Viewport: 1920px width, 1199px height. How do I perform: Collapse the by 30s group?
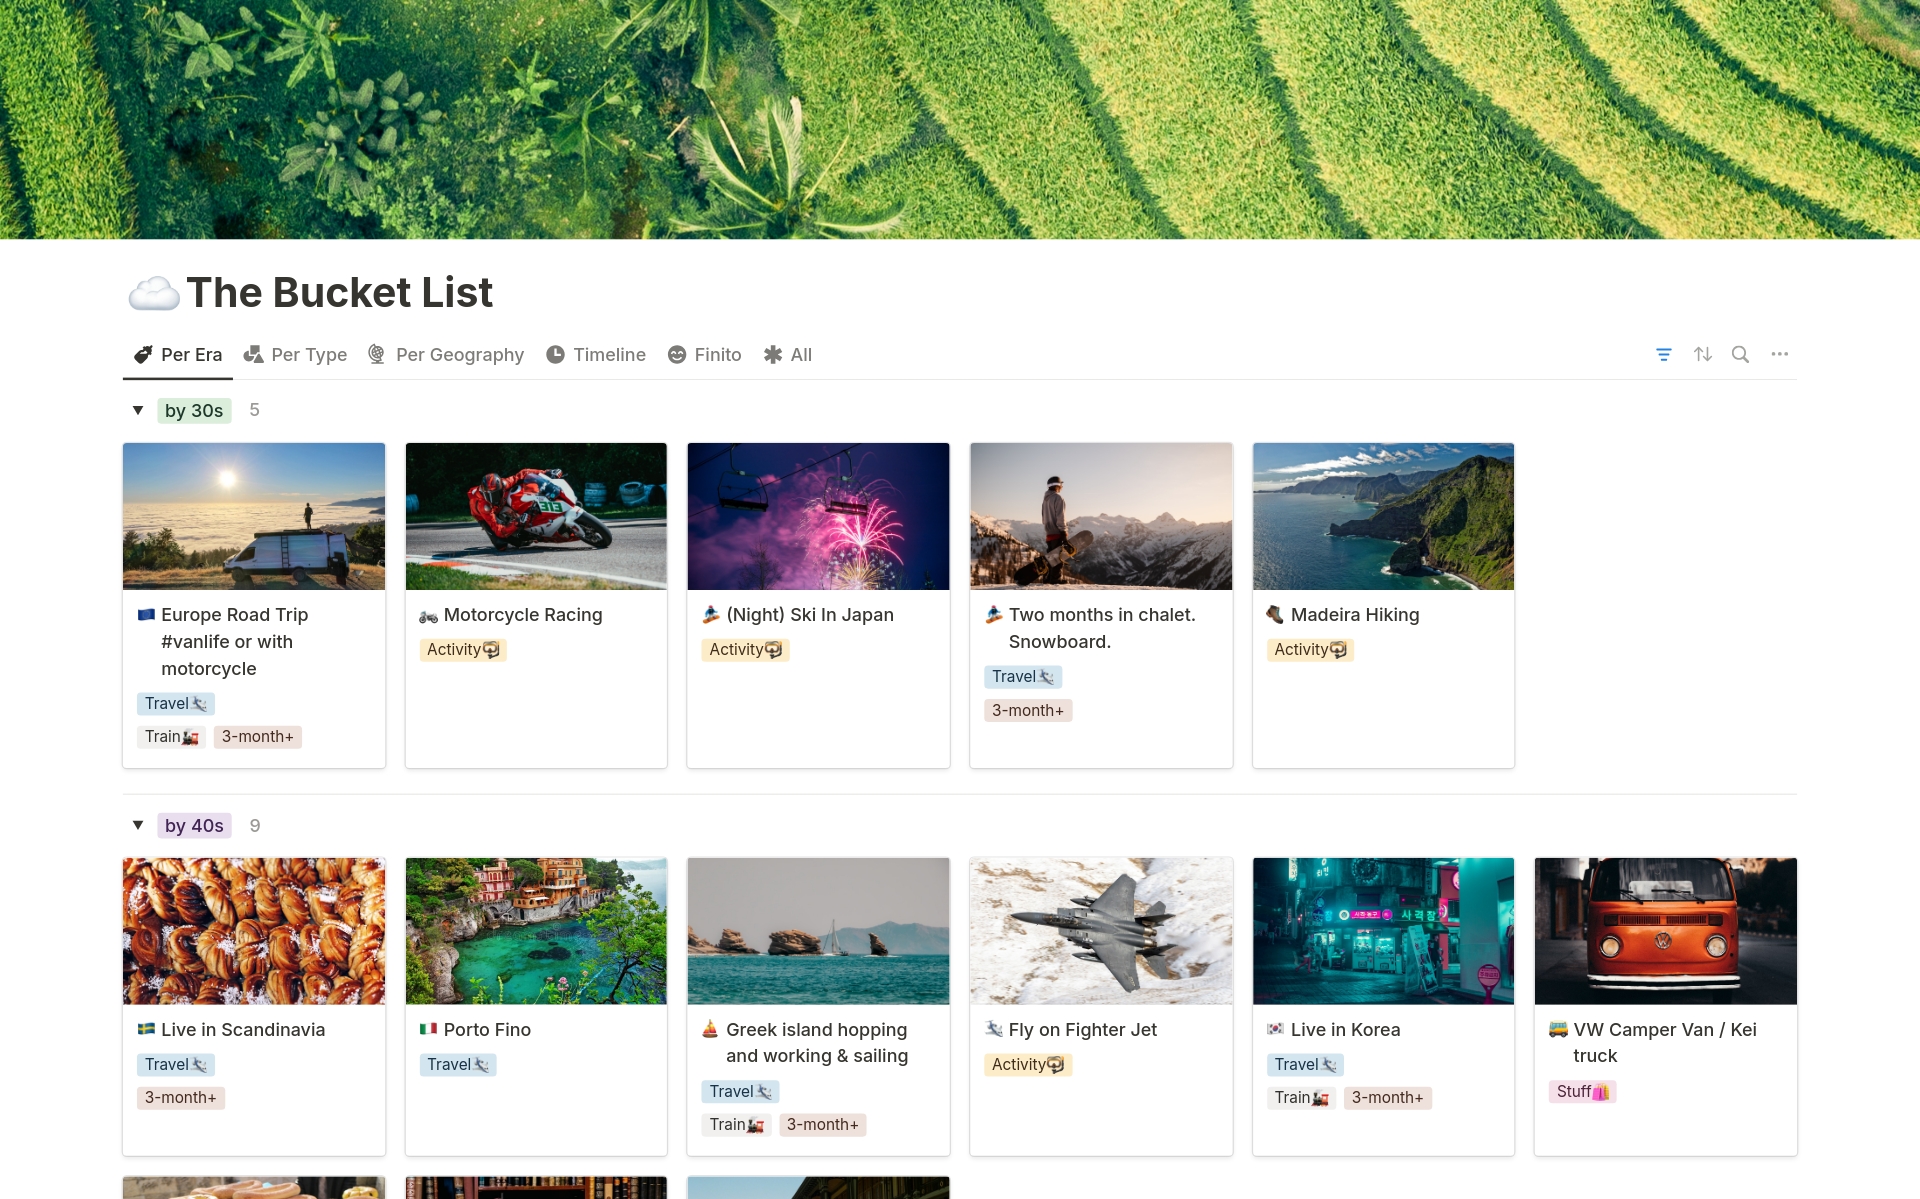point(138,410)
